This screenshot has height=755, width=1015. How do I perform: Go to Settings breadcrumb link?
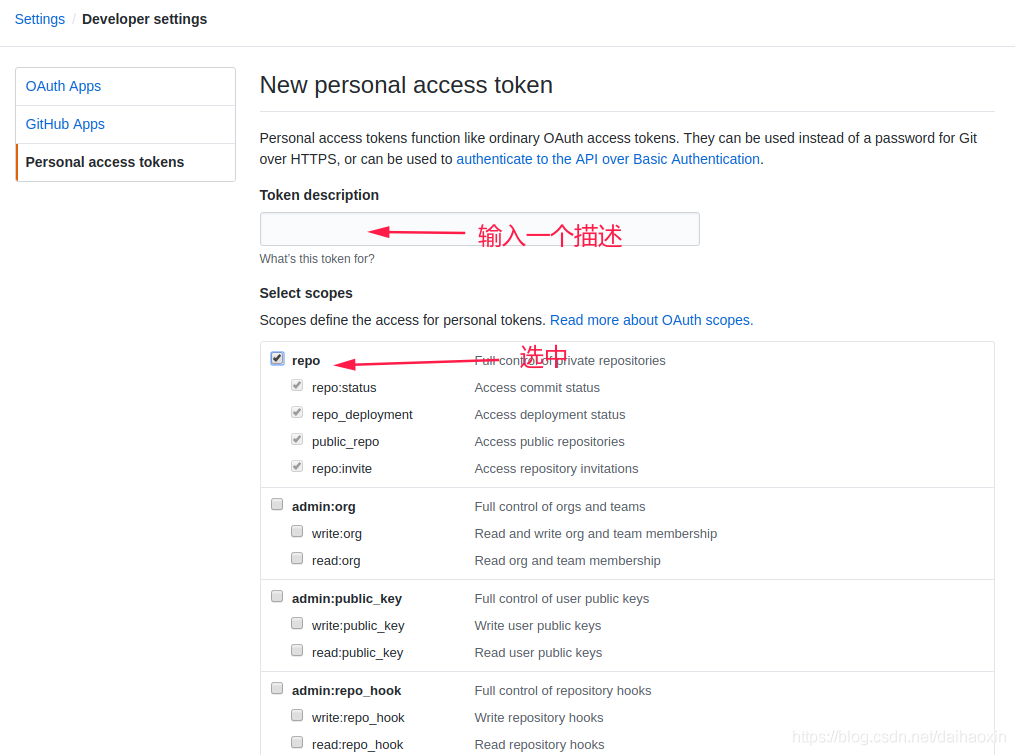point(40,19)
